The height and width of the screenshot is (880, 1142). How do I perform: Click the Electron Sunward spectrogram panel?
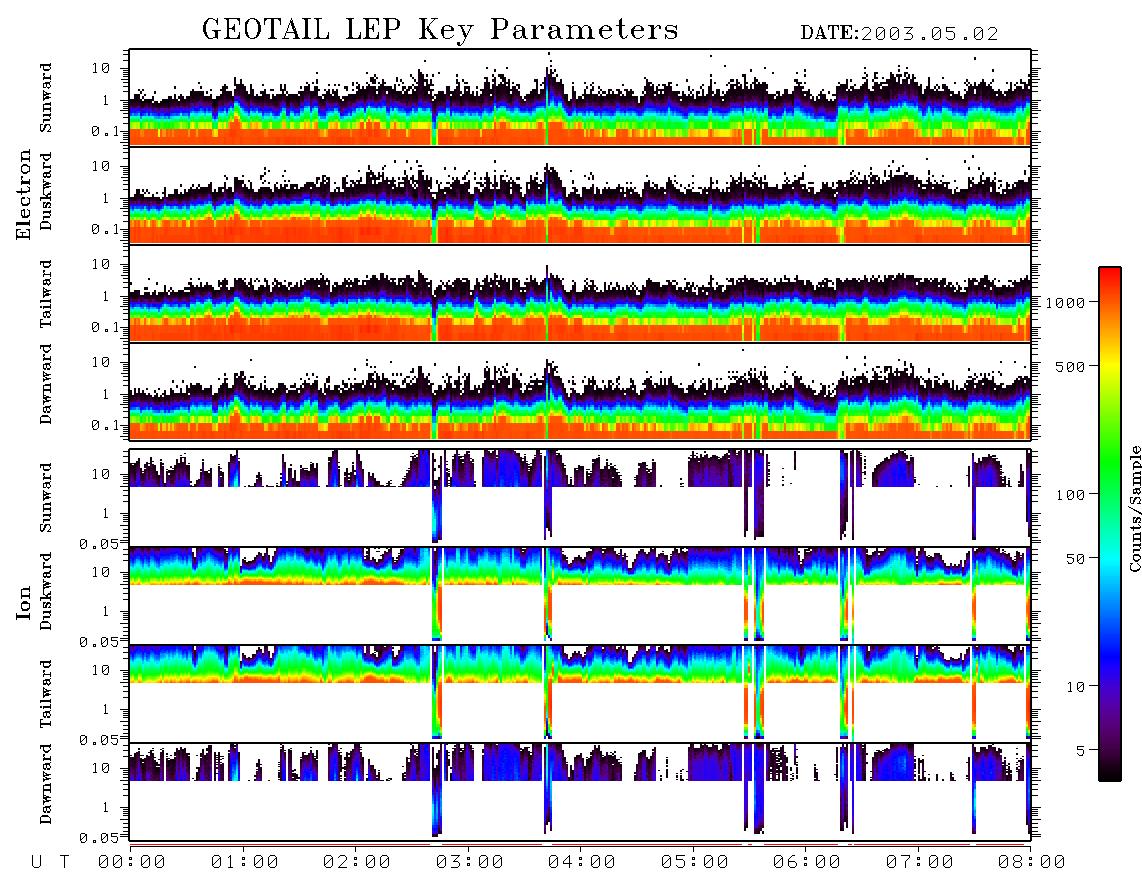[x=580, y=98]
